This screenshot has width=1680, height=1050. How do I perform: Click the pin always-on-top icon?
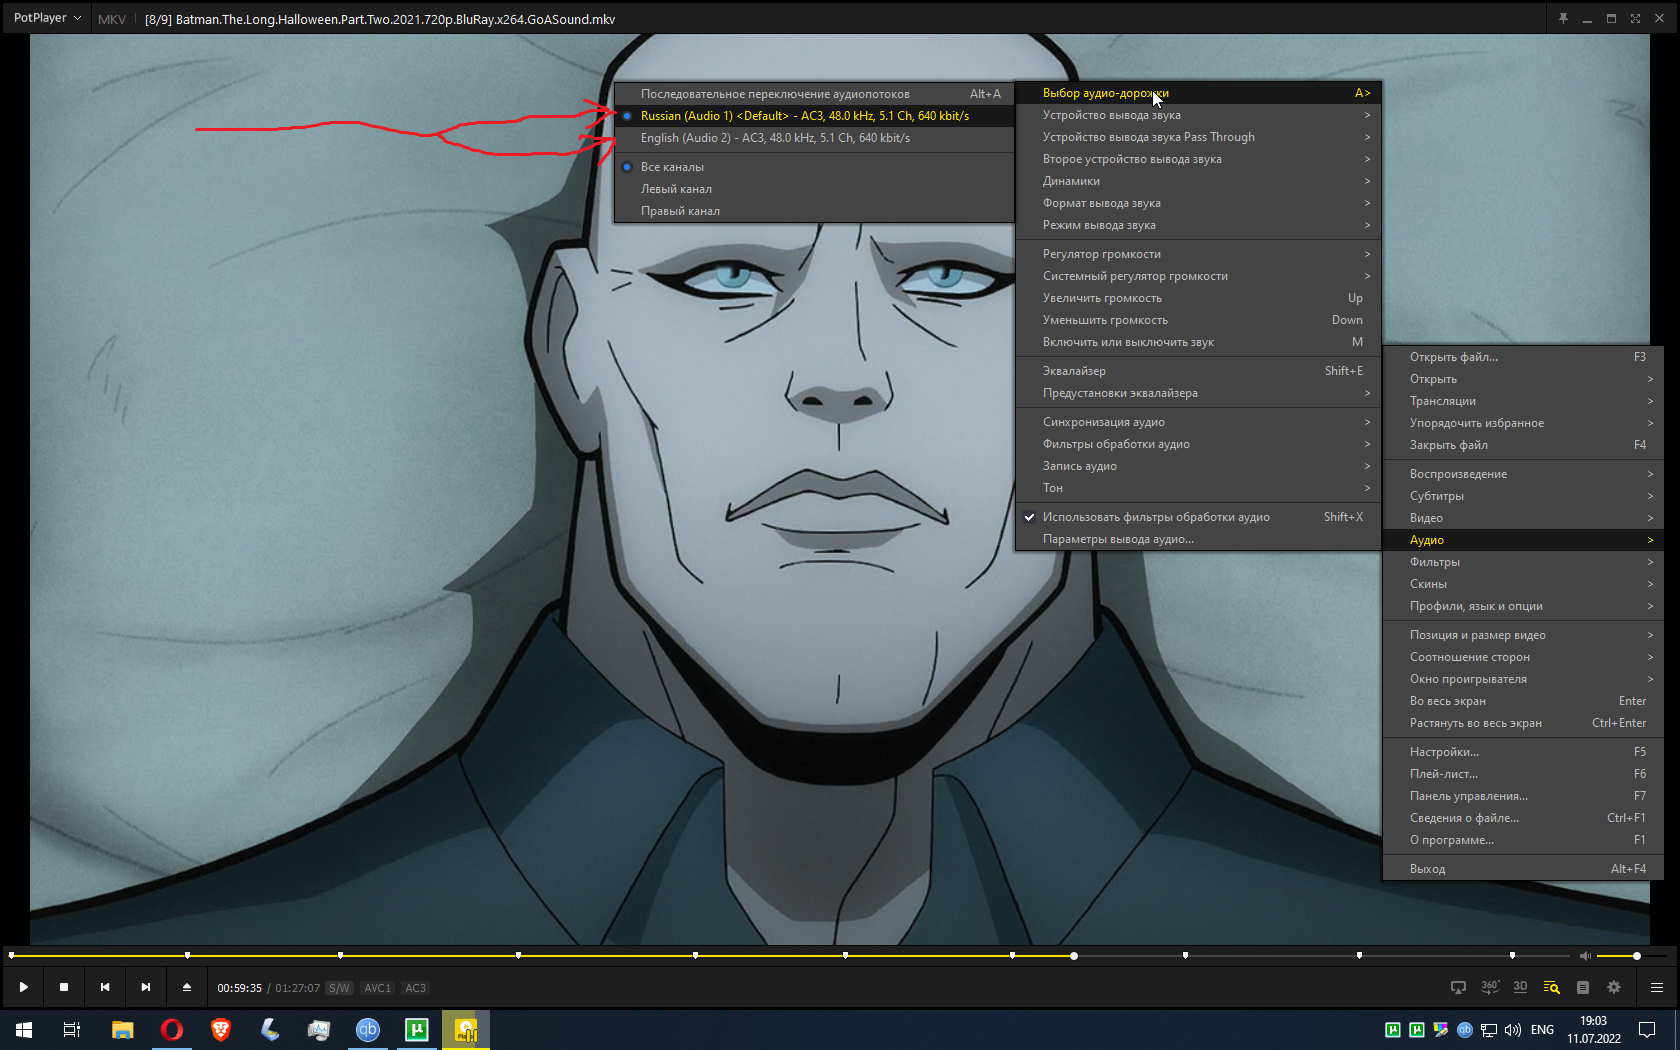1563,18
